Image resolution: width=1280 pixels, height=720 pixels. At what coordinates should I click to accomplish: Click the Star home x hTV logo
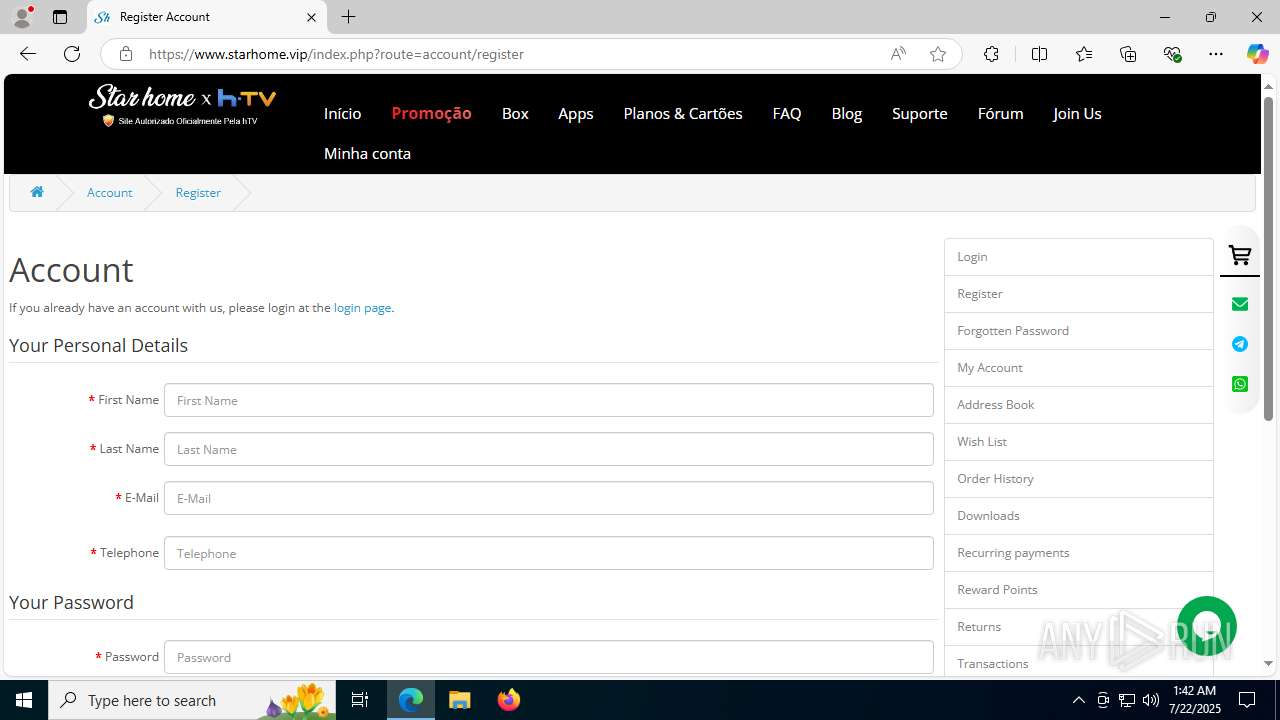[x=182, y=105]
